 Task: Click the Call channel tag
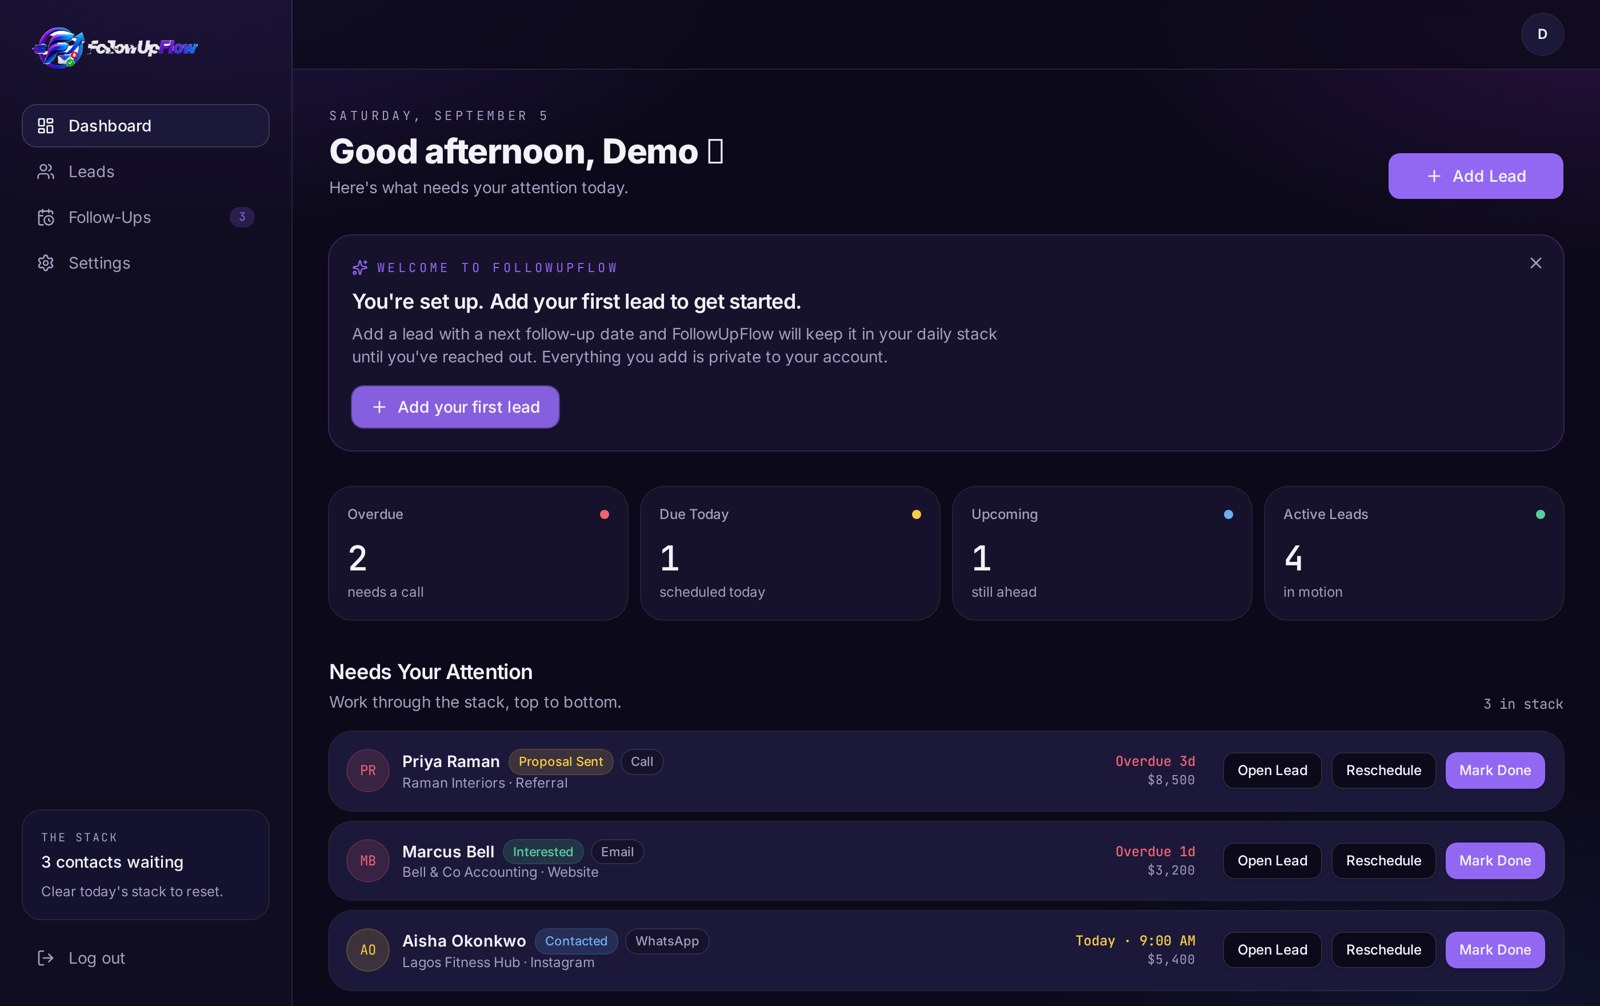[x=642, y=762]
